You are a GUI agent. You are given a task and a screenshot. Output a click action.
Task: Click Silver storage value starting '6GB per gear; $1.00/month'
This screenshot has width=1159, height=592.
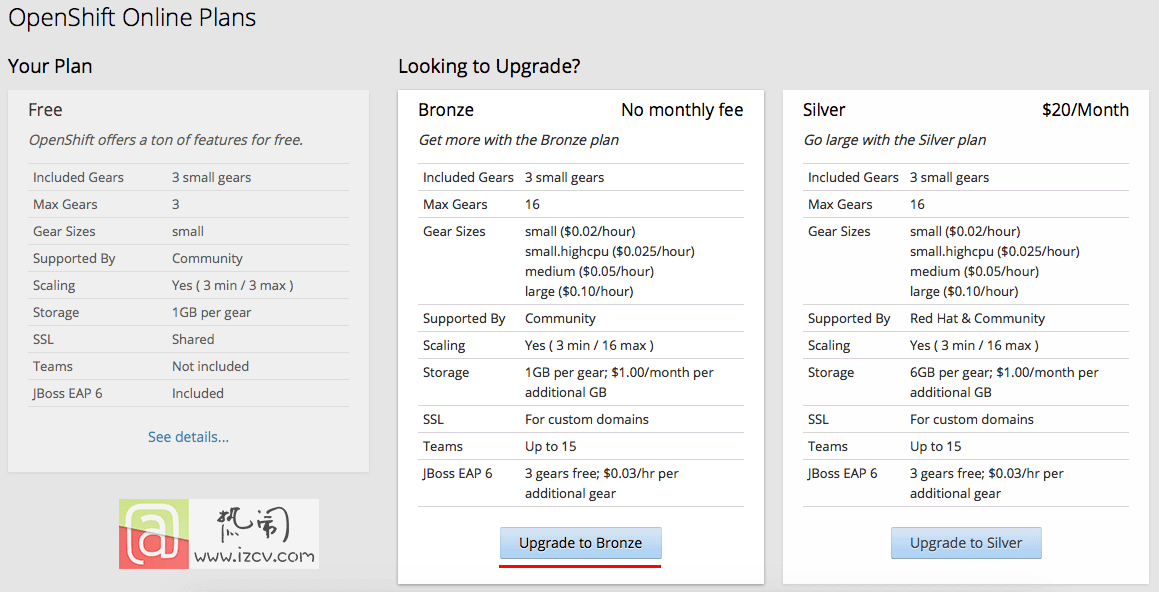point(1005,382)
